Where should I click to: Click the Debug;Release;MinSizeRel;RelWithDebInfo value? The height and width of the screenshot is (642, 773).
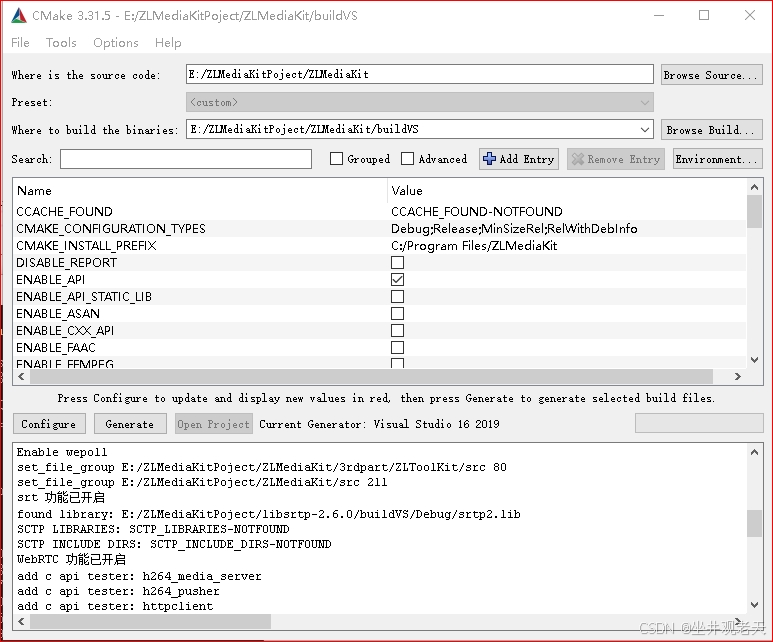[514, 229]
